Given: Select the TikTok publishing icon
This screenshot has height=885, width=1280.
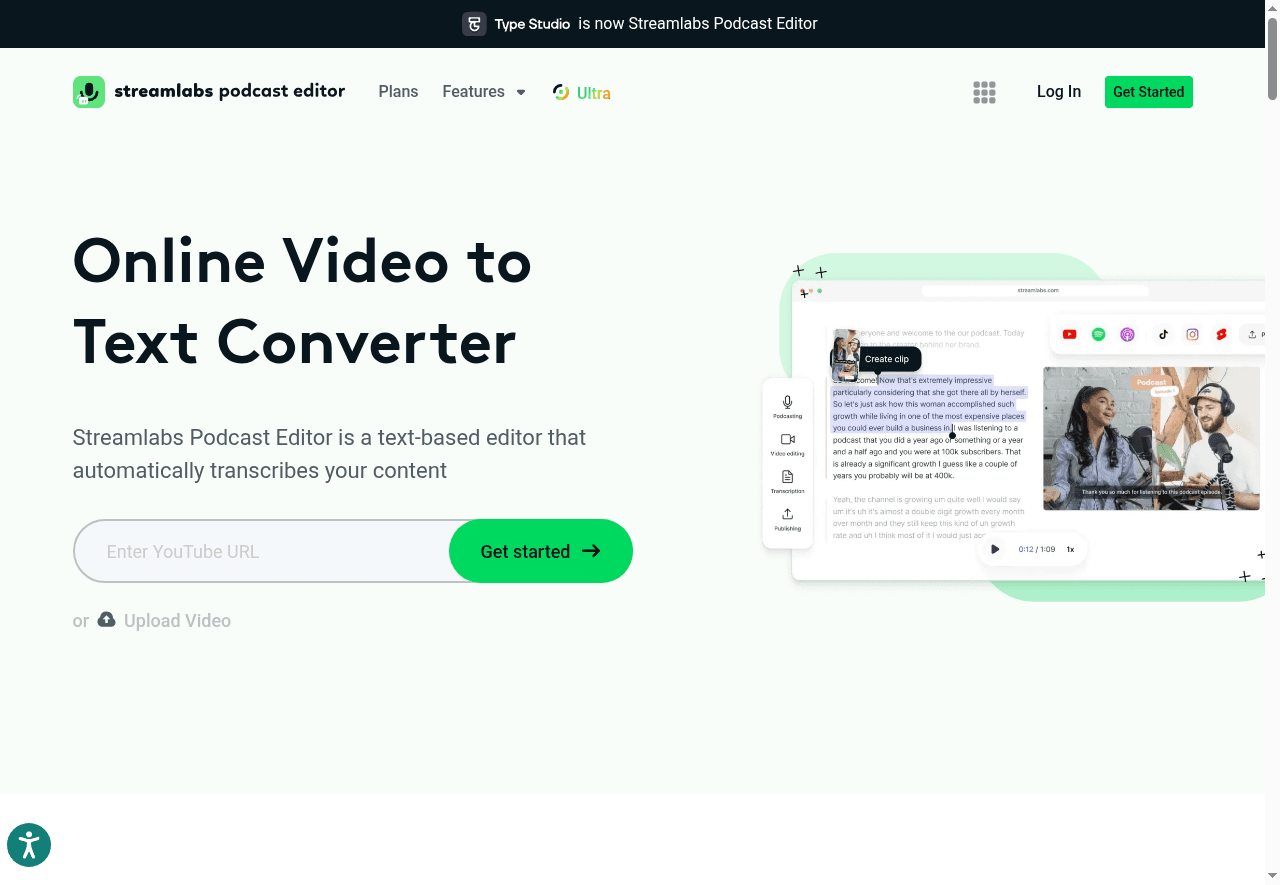Looking at the screenshot, I should 1161,334.
